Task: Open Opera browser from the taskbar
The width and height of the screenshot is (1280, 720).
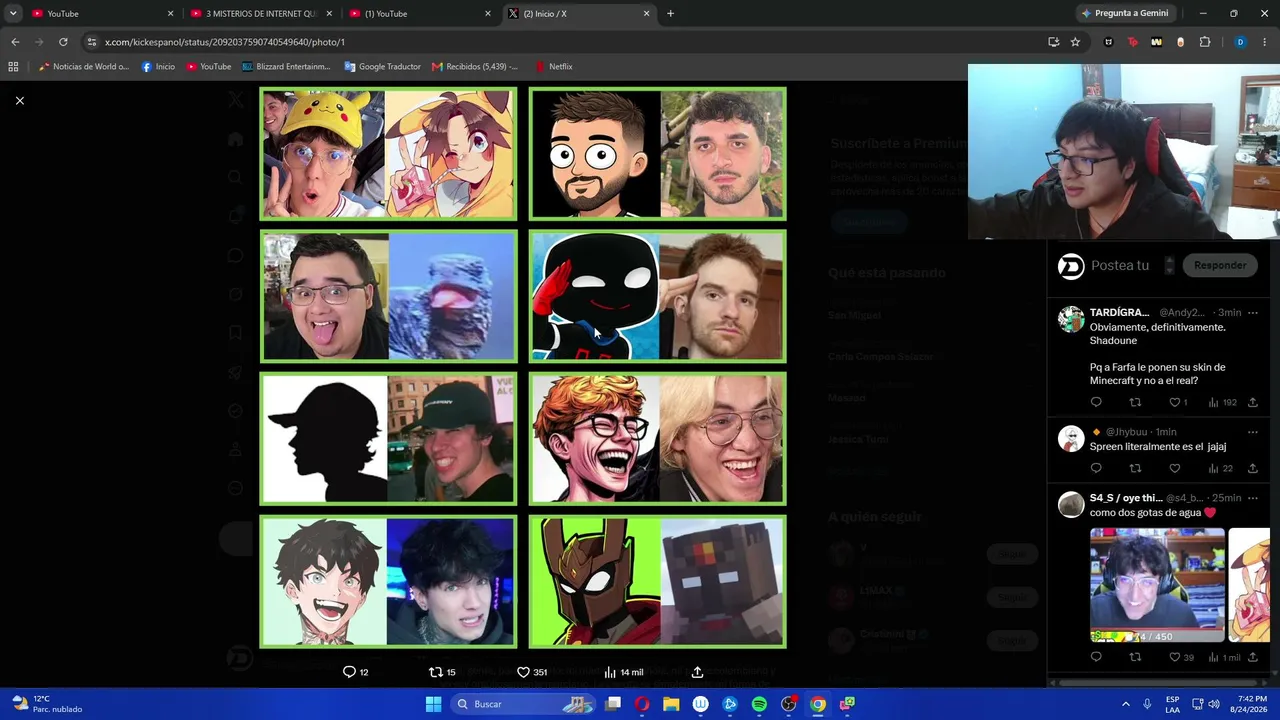Action: 642,704
